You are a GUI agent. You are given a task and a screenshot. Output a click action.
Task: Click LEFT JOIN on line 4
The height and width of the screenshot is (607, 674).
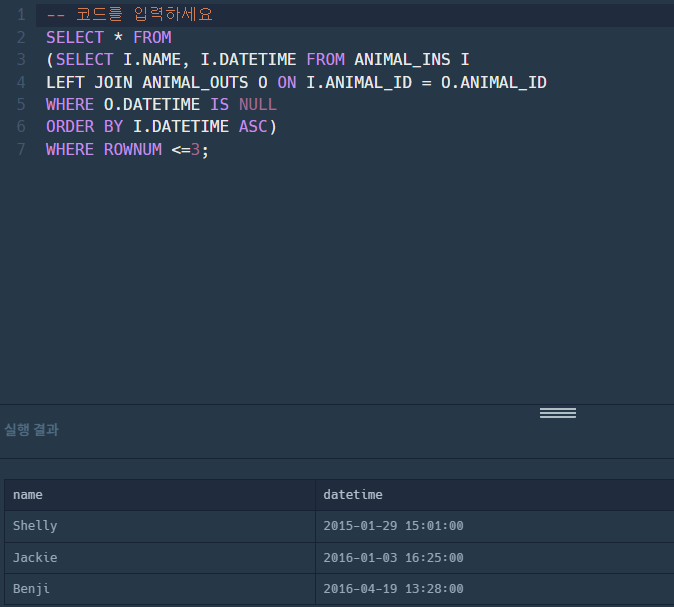click(x=89, y=82)
